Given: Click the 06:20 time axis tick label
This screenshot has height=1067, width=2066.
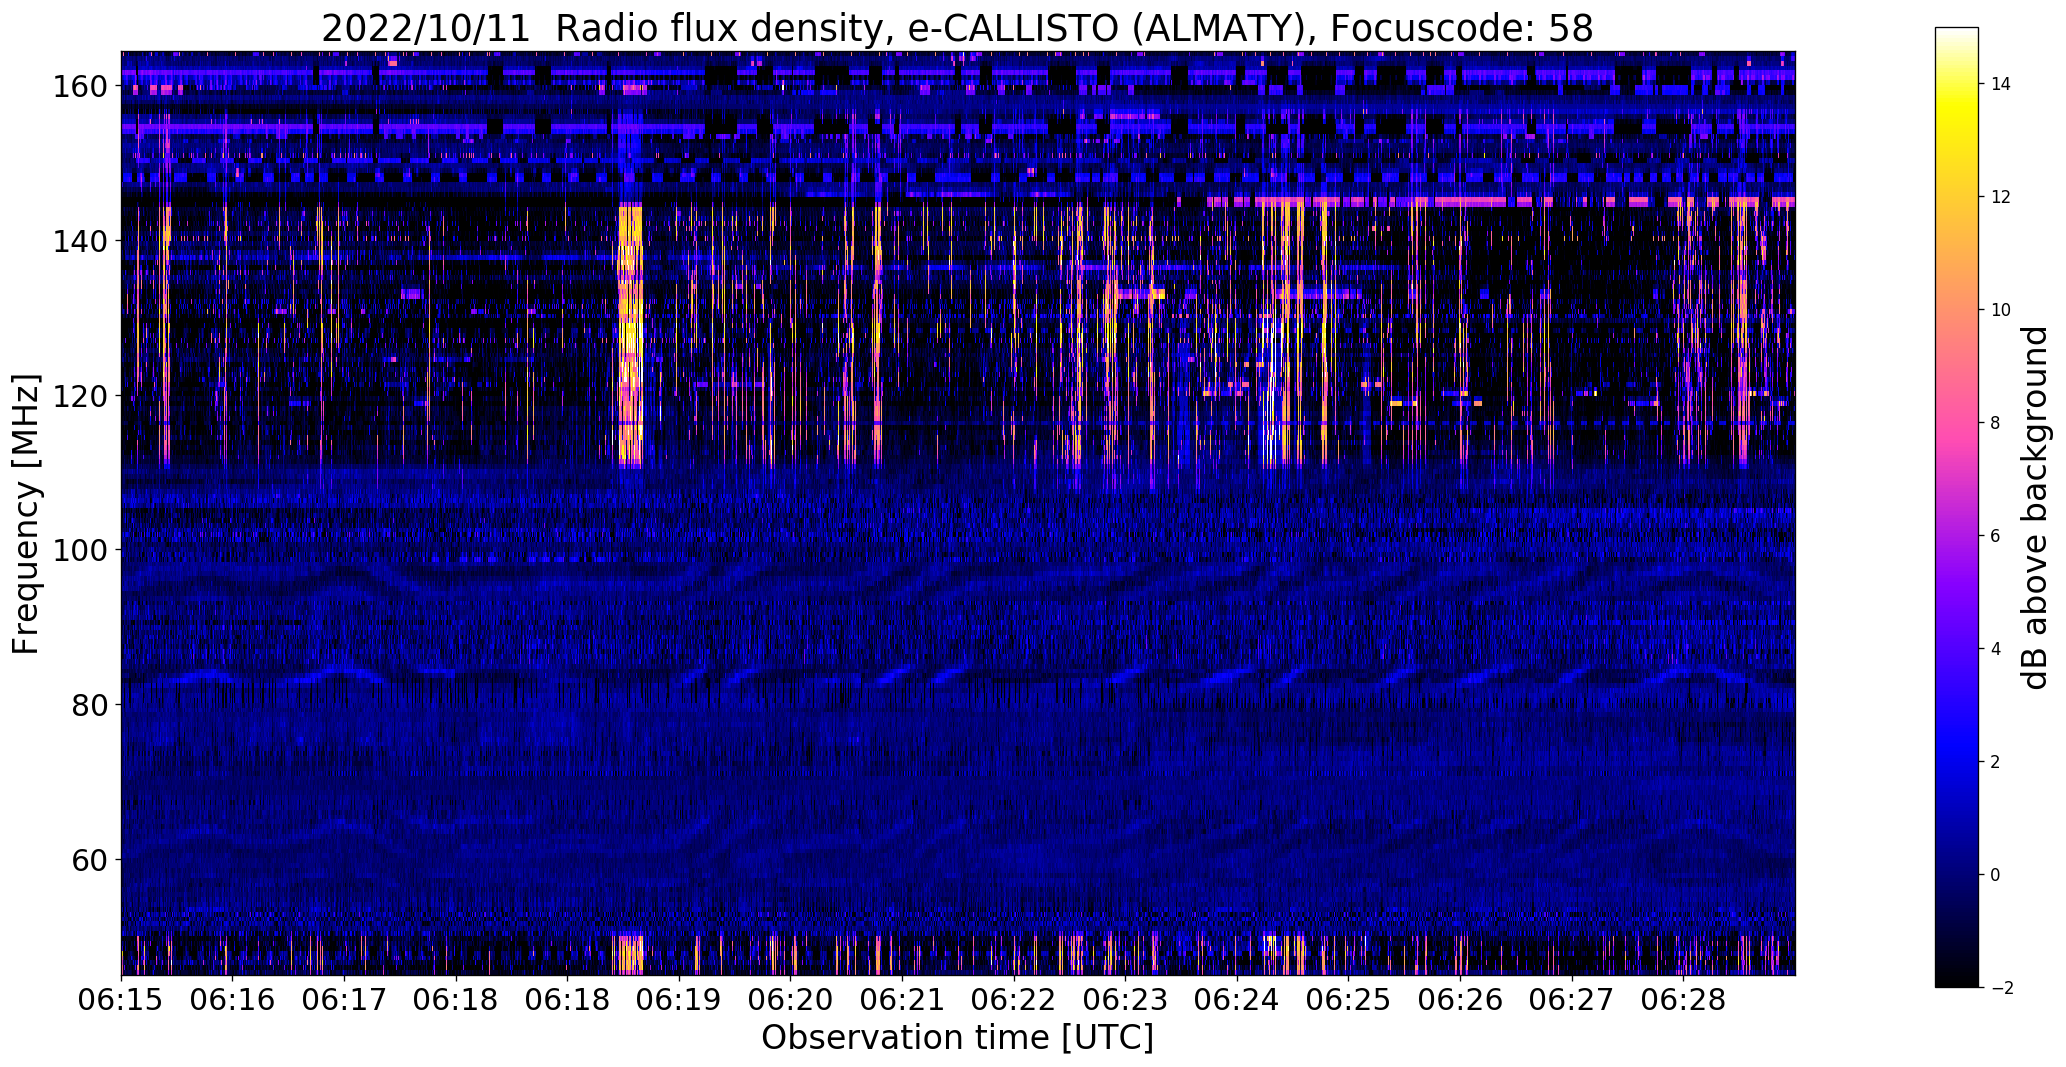Looking at the screenshot, I should point(790,1001).
